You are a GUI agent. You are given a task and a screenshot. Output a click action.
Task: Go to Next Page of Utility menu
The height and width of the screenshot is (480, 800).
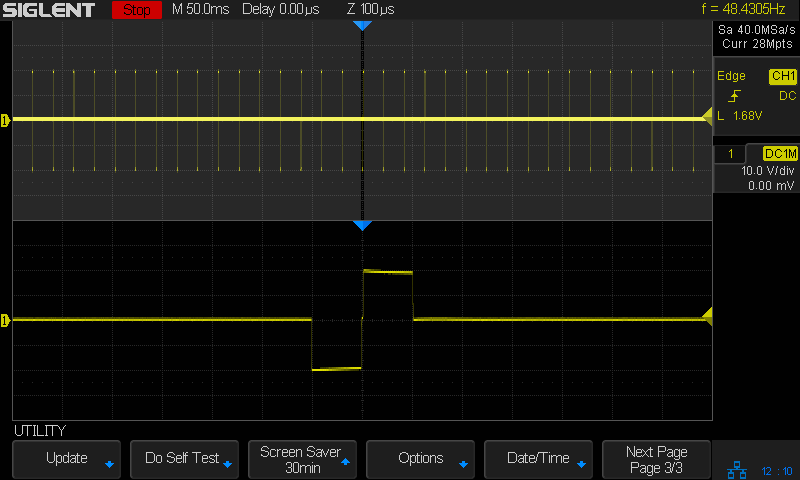pos(656,459)
